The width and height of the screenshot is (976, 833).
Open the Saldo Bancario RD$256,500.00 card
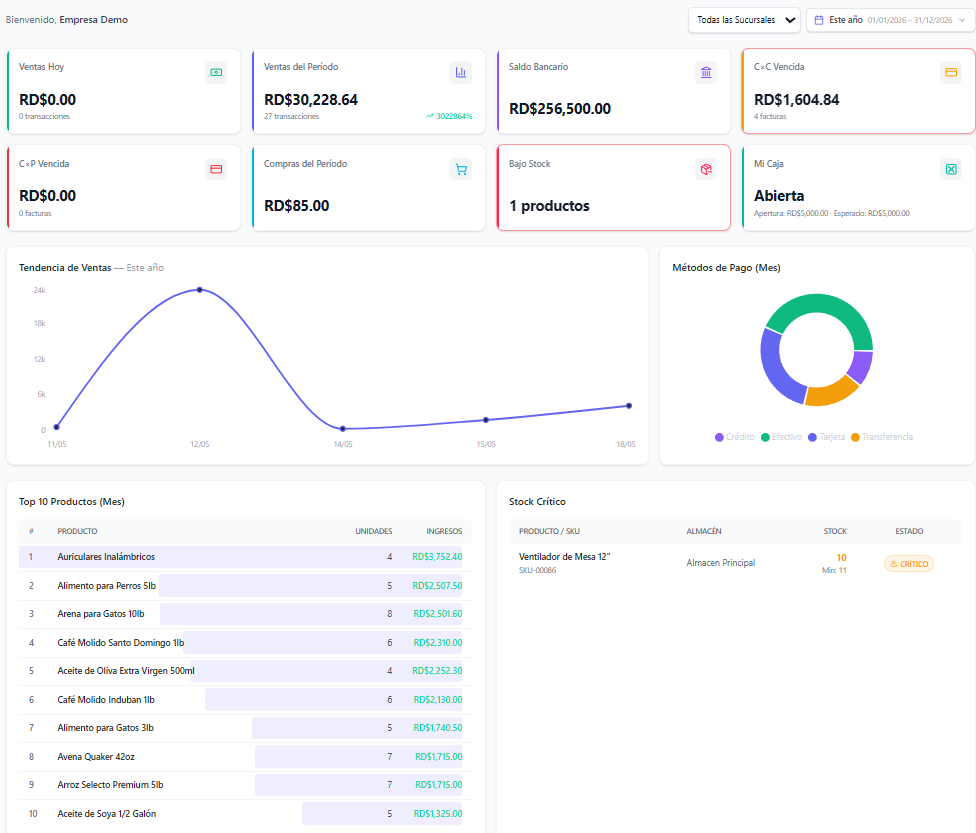(x=614, y=91)
